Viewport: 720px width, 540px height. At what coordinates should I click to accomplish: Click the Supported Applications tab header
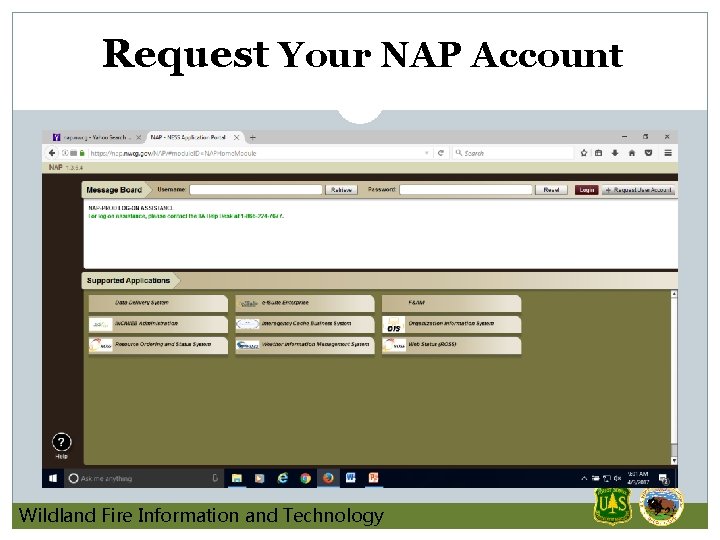click(x=129, y=281)
